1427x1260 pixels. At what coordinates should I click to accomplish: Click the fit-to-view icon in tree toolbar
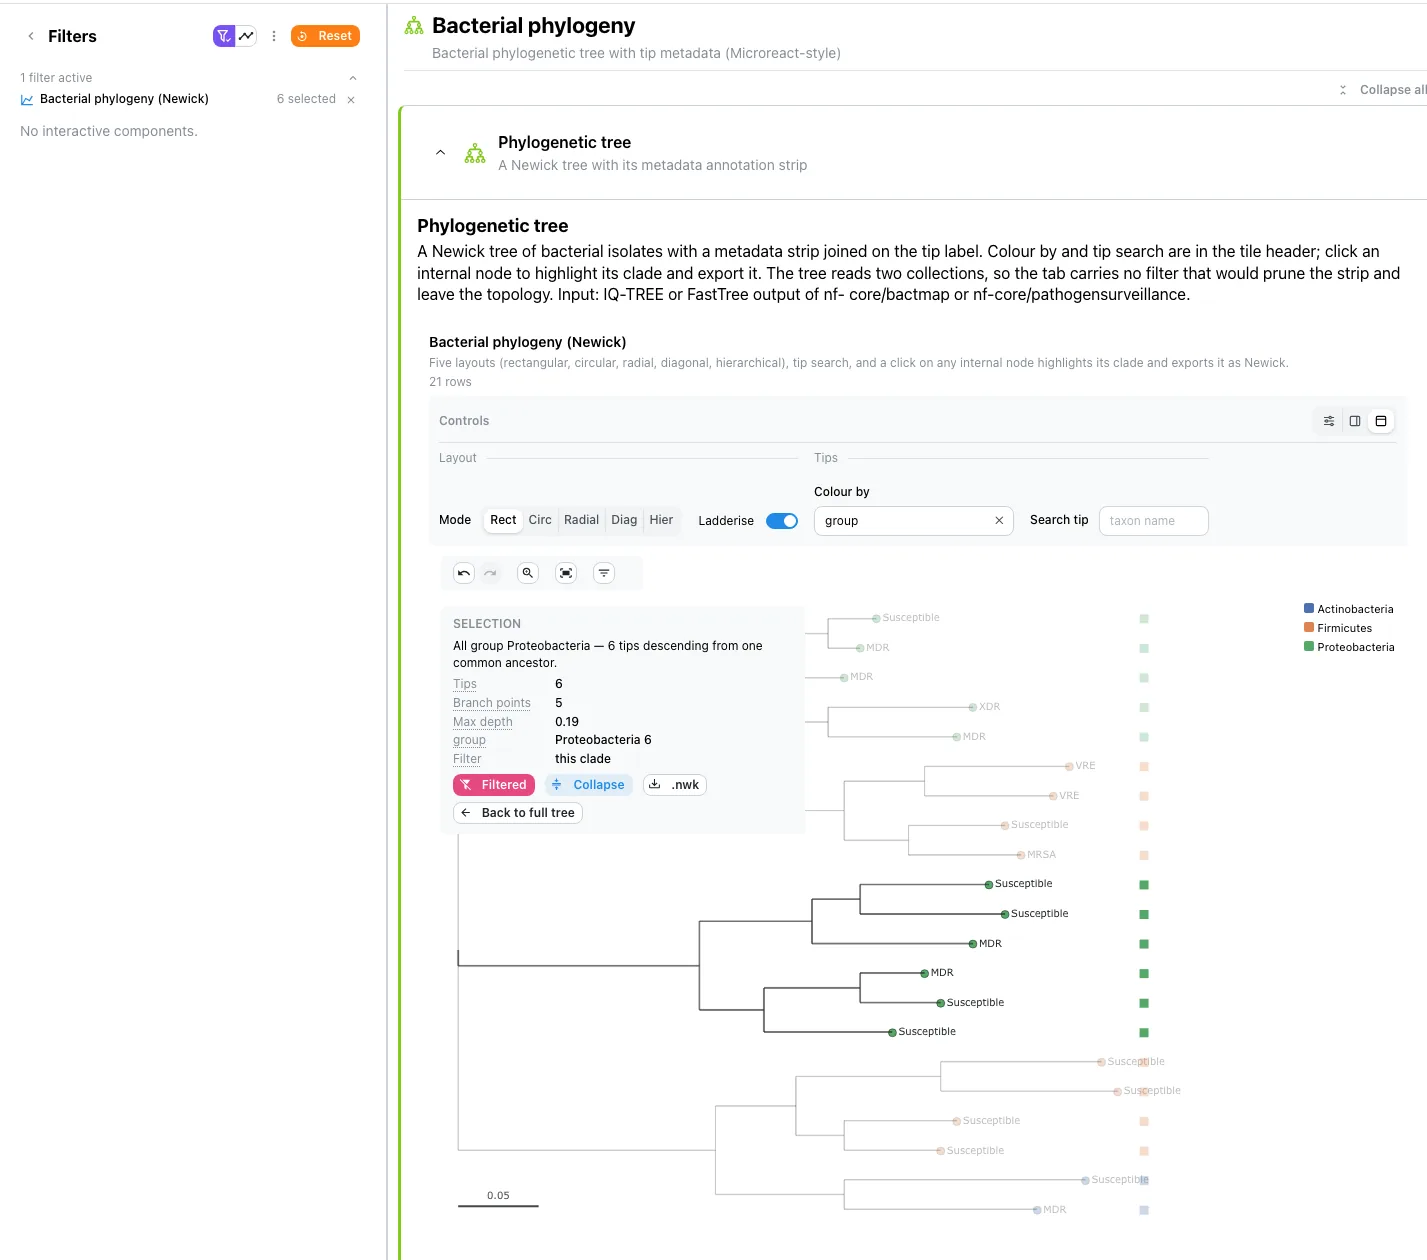click(566, 573)
